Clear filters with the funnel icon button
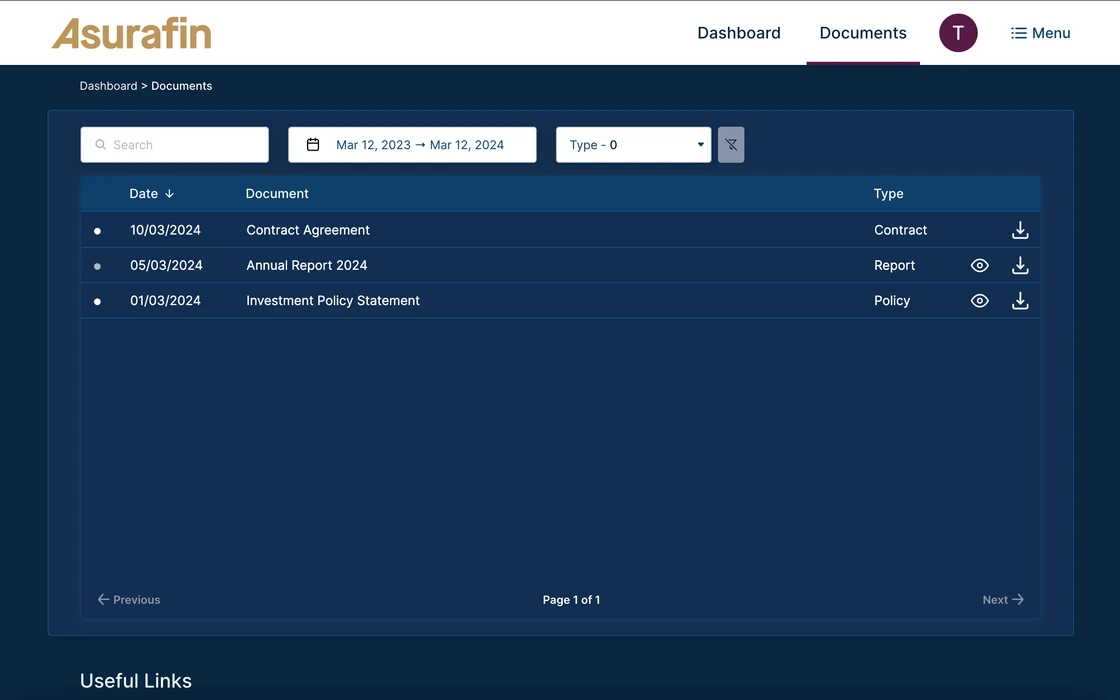Screen dimensions: 1120x700 pos(731,145)
